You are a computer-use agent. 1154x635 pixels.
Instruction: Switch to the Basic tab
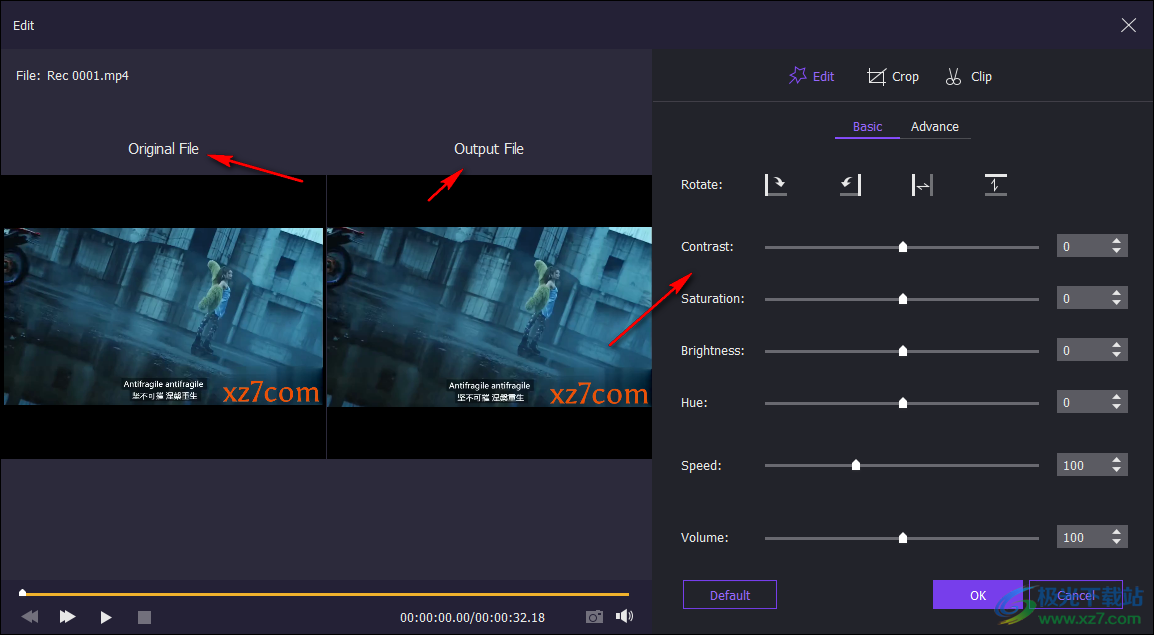[x=867, y=127]
